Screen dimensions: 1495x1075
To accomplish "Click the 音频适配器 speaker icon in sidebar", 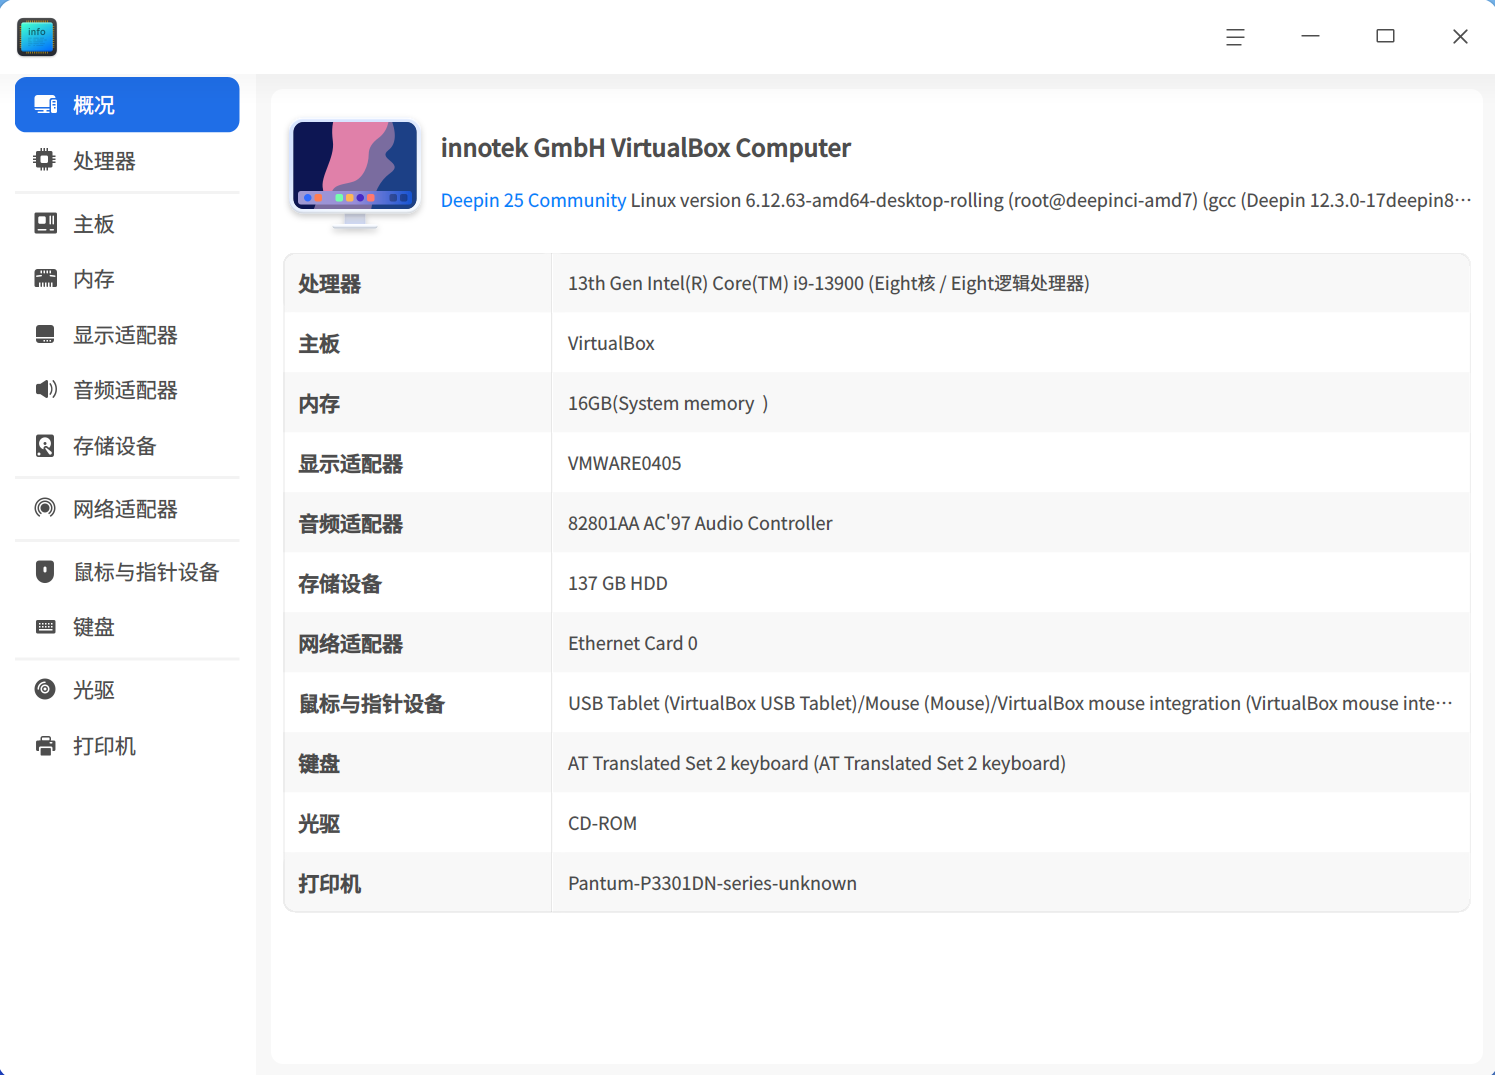I will pyautogui.click(x=45, y=389).
